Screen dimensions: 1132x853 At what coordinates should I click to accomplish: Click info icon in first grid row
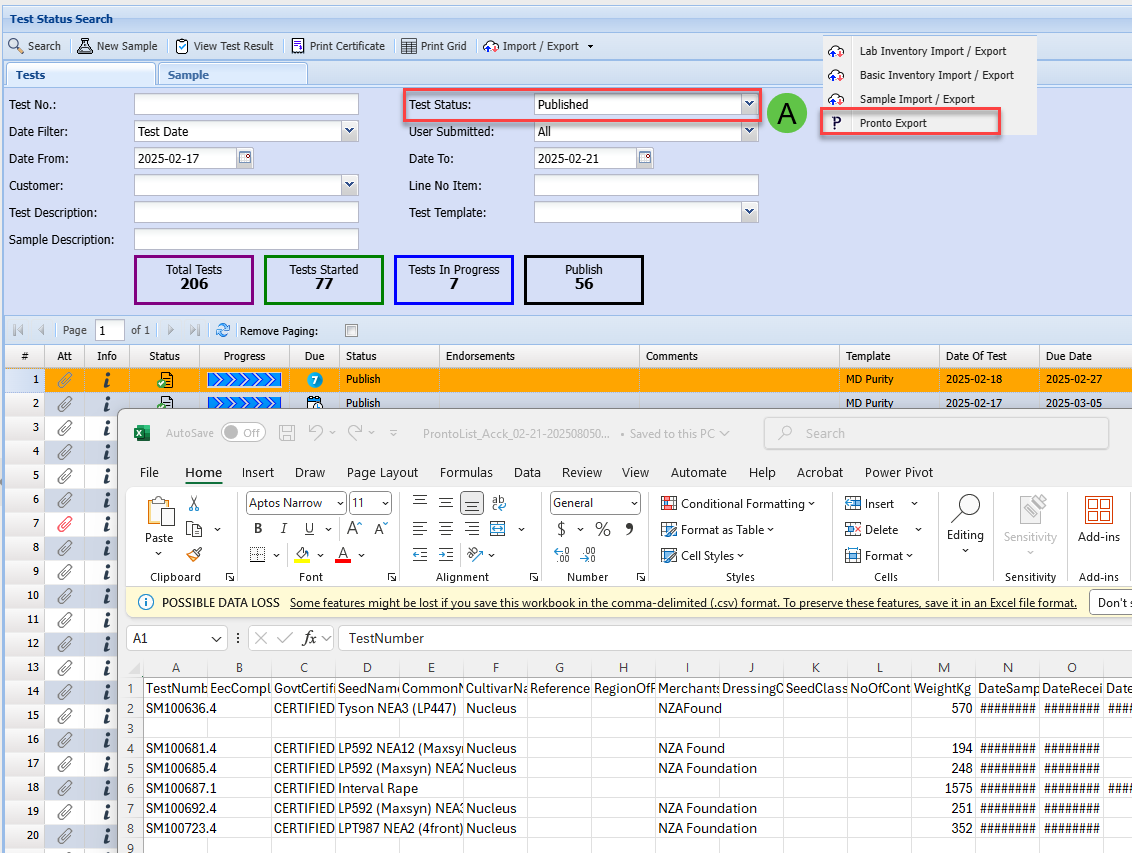(x=107, y=379)
